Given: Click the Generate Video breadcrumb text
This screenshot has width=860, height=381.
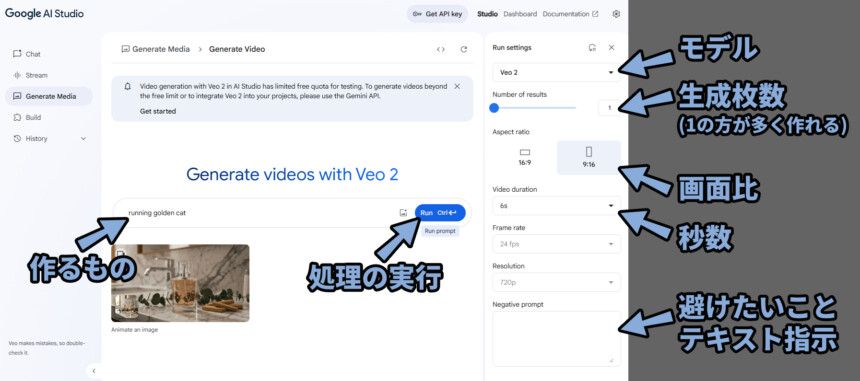Looking at the screenshot, I should coord(237,49).
